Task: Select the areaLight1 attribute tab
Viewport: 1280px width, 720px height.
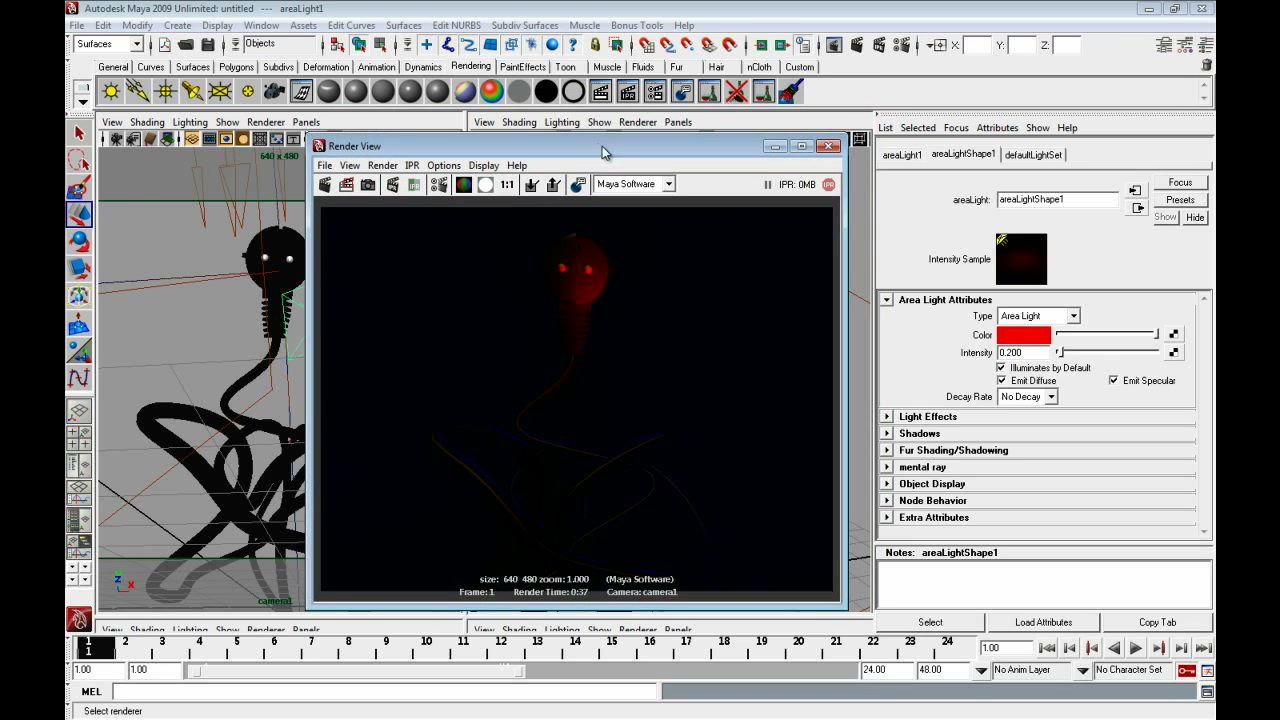Action: point(902,155)
